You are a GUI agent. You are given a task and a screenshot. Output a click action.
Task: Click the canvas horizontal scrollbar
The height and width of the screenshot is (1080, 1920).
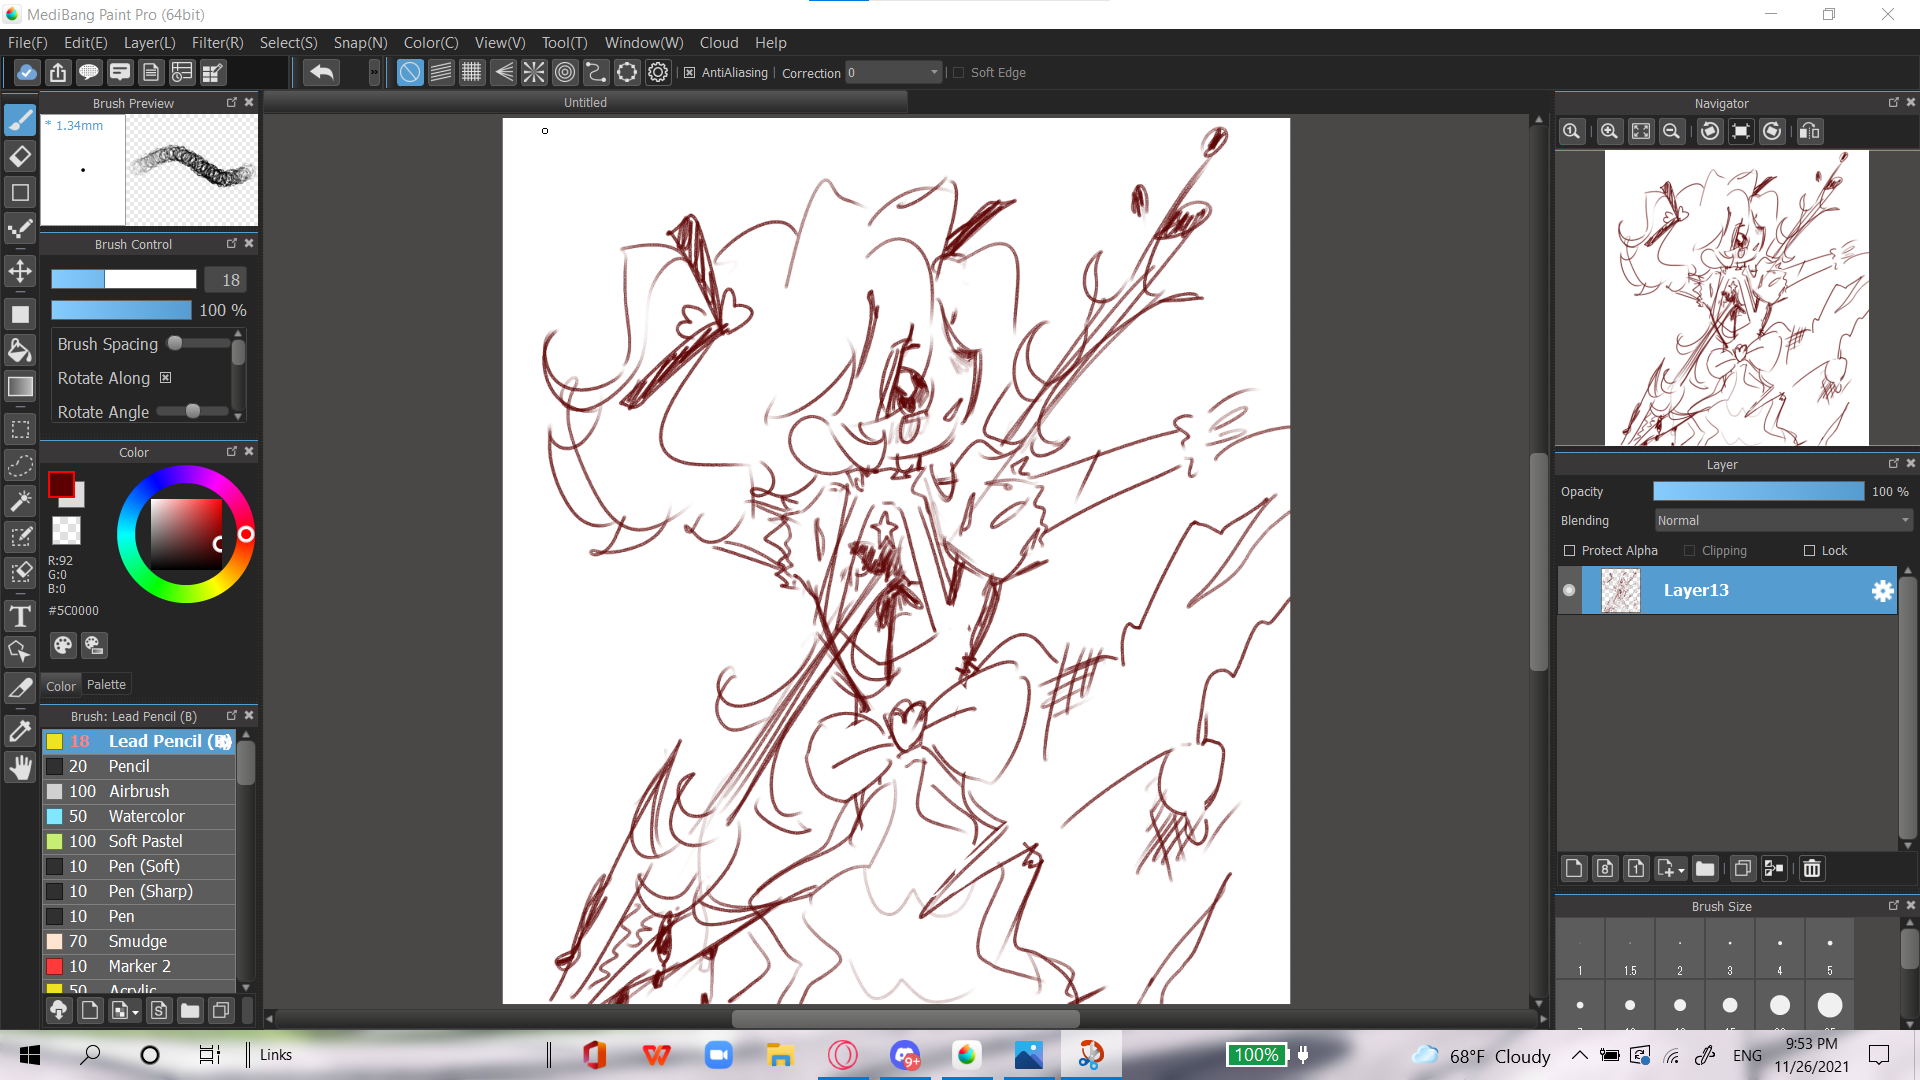coord(905,1019)
